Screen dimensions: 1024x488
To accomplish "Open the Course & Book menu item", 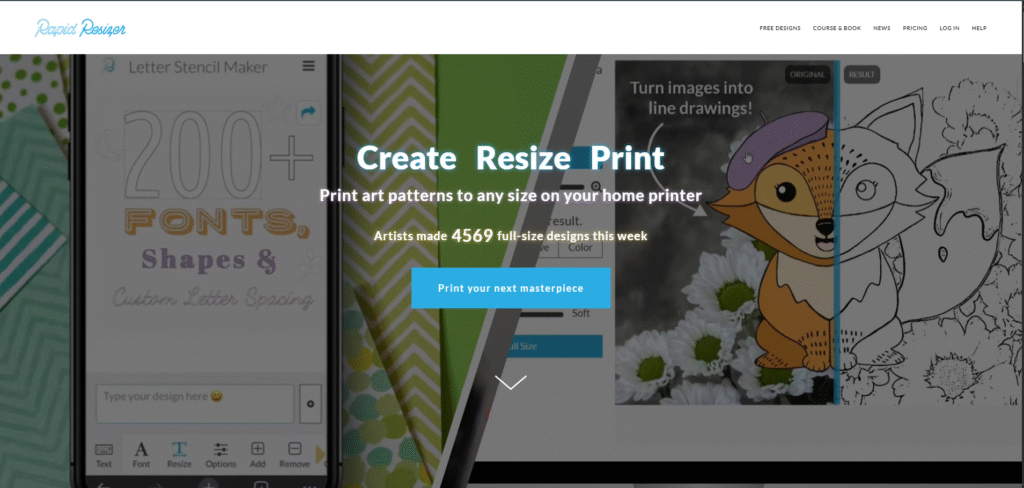I will (x=837, y=28).
